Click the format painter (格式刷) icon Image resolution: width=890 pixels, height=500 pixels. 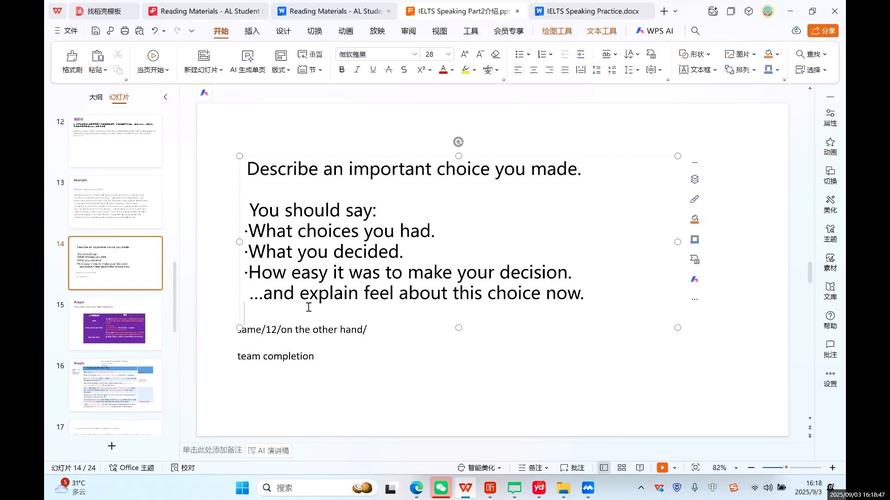(72, 61)
